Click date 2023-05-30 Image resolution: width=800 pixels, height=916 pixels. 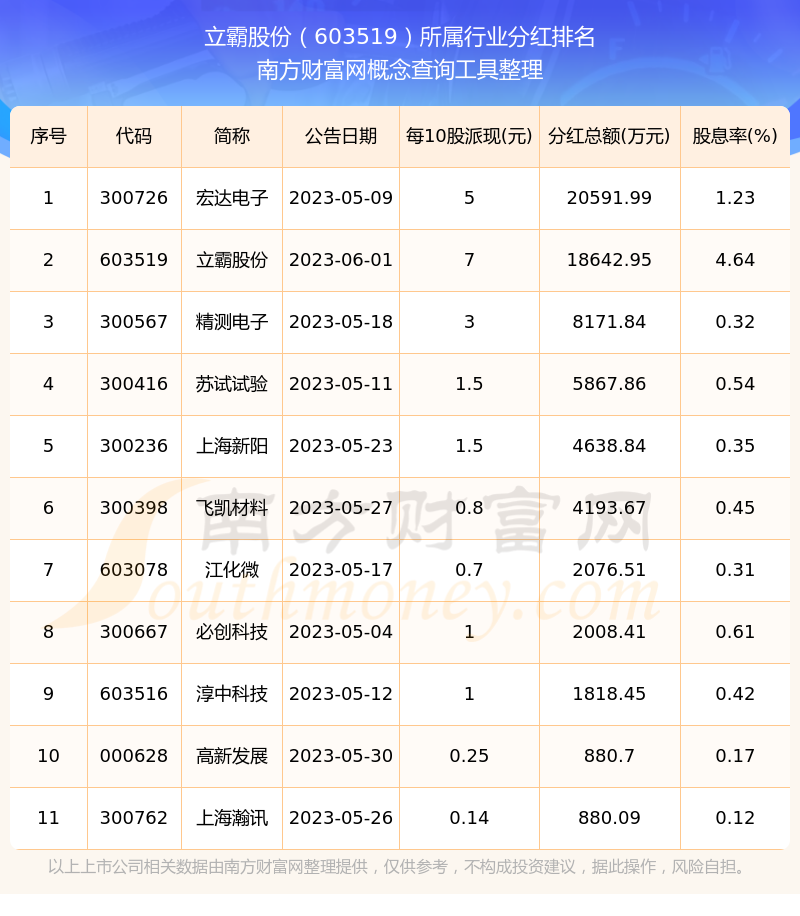click(x=341, y=755)
